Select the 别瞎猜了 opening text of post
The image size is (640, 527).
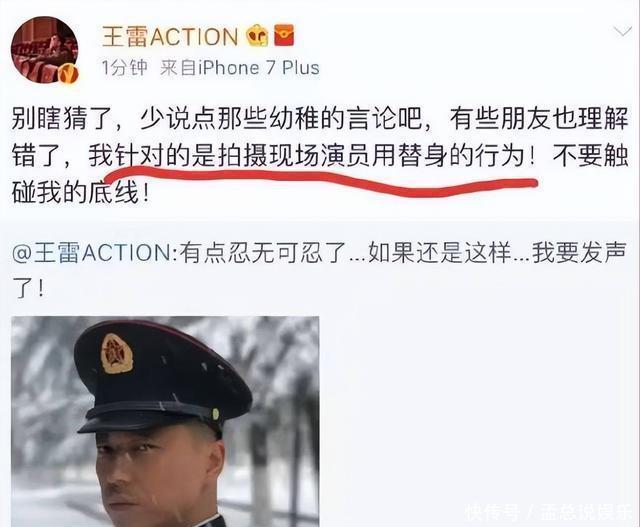point(62,119)
